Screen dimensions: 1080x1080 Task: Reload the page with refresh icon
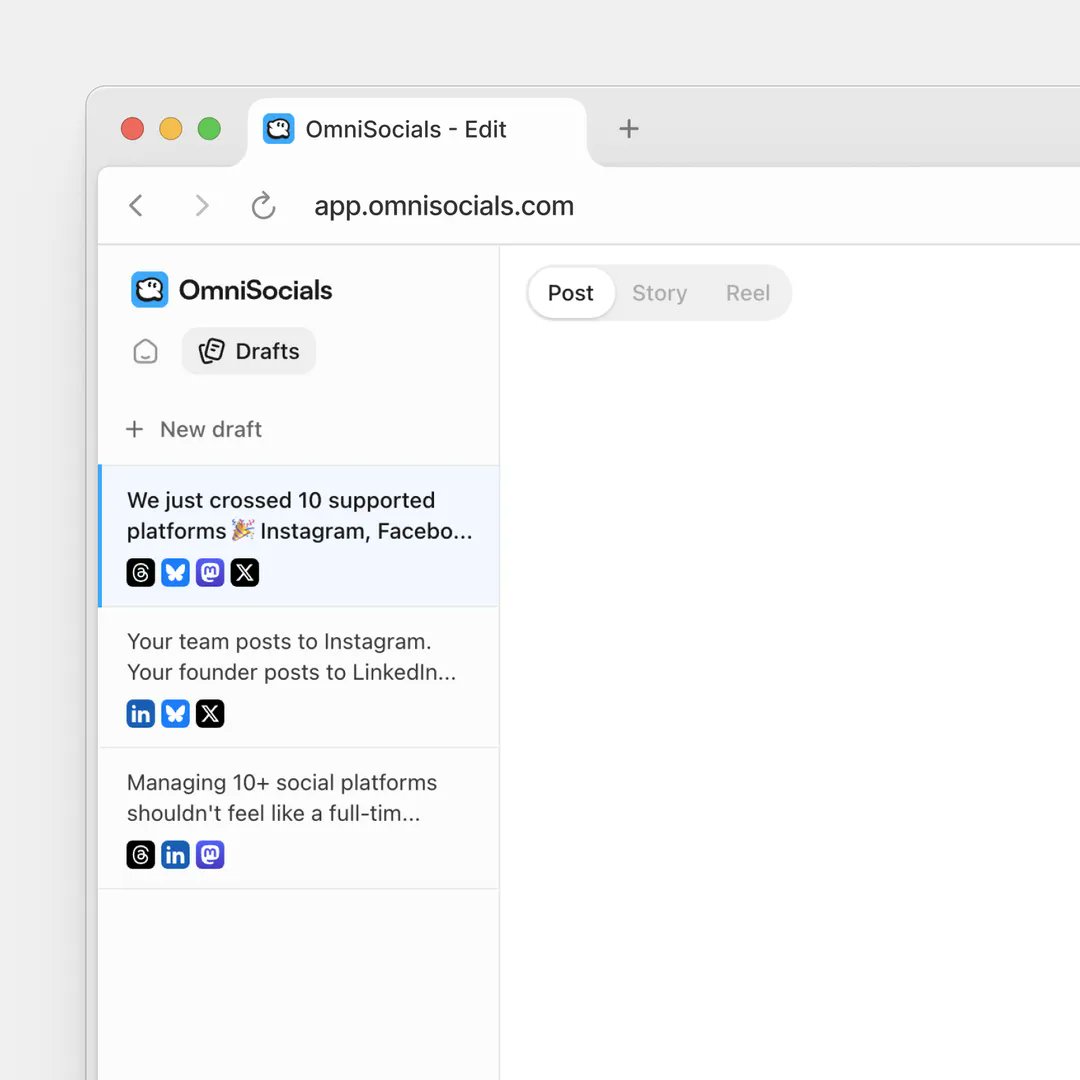(263, 205)
